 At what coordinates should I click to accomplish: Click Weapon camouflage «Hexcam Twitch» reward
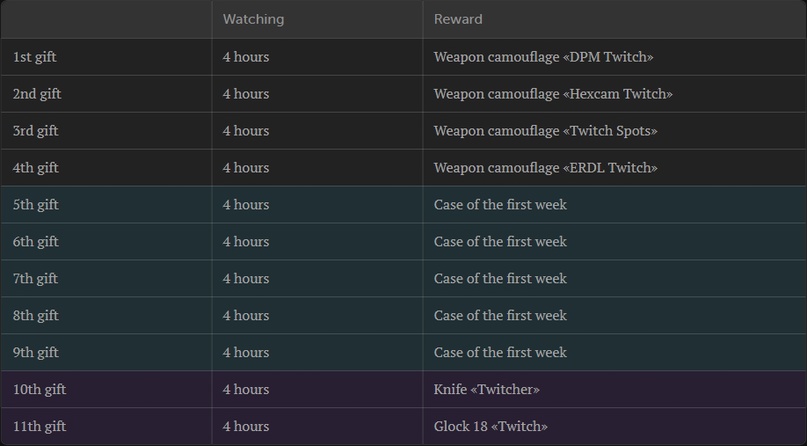(x=553, y=94)
